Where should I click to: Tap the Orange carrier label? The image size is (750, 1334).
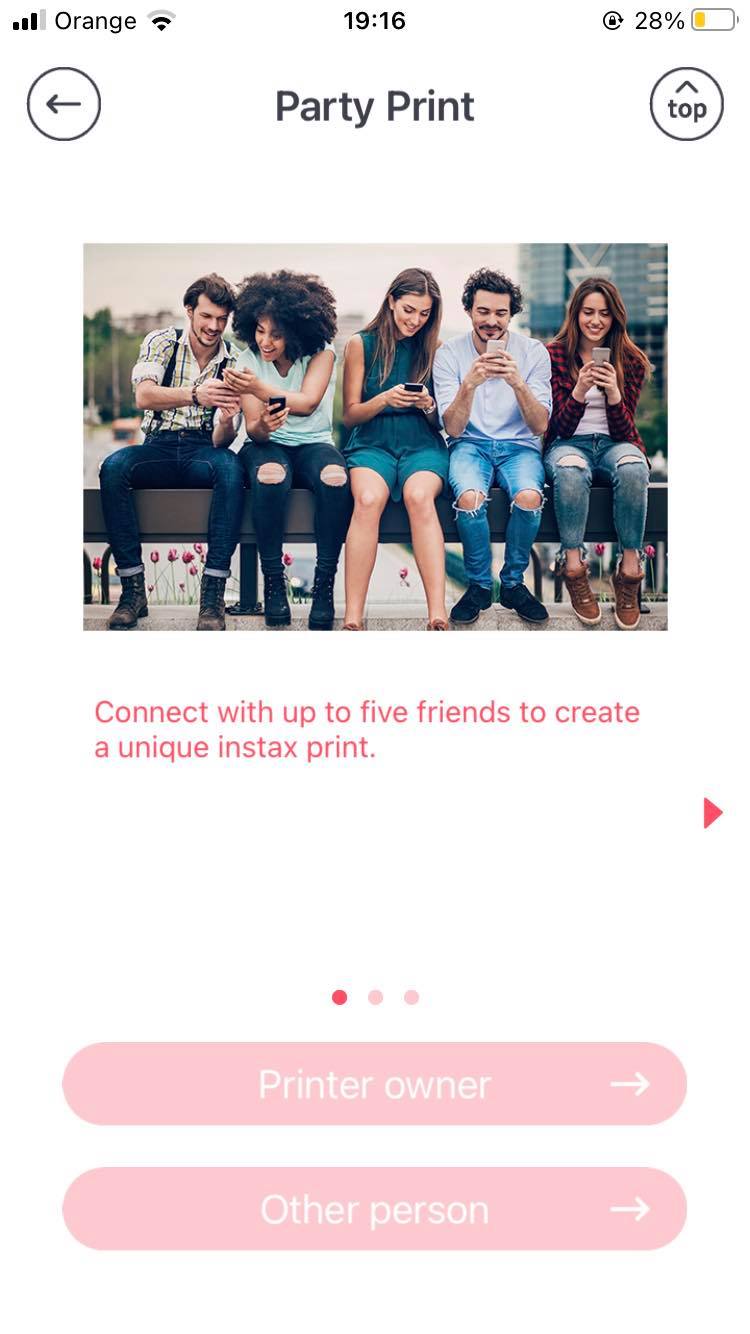(x=95, y=21)
